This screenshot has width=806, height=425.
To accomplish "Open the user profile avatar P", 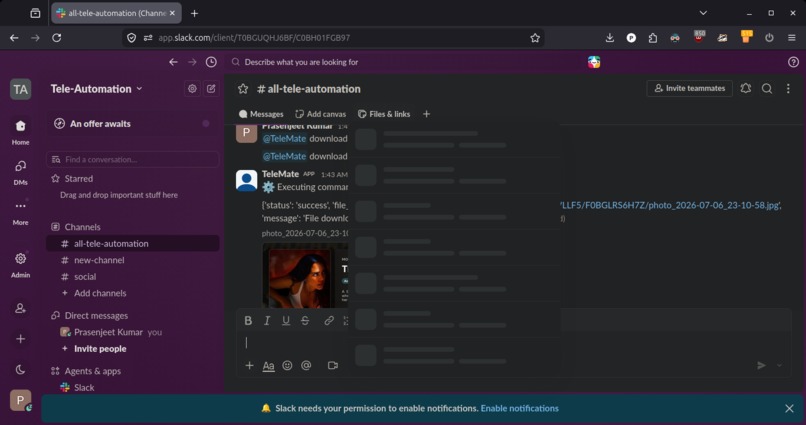I will pos(20,400).
